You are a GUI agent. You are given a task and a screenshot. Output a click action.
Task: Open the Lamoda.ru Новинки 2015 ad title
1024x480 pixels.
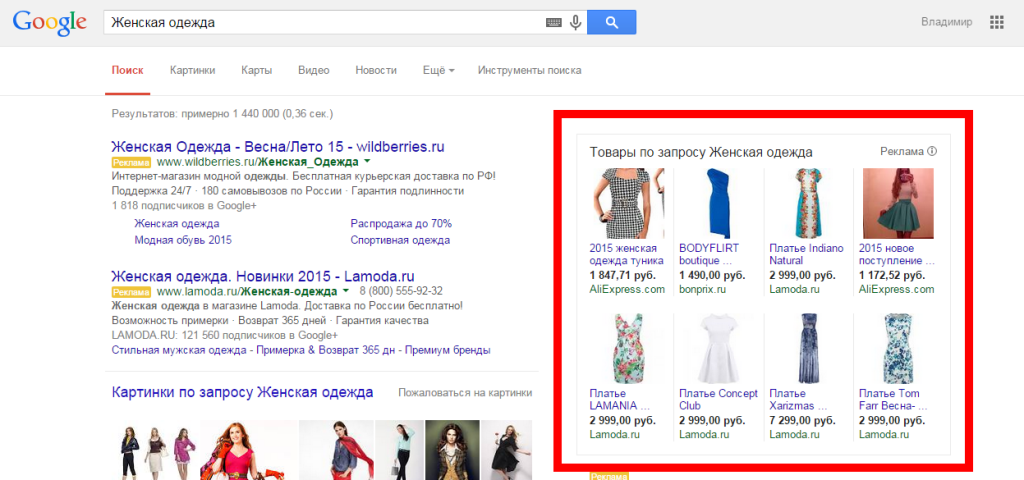[x=263, y=276]
